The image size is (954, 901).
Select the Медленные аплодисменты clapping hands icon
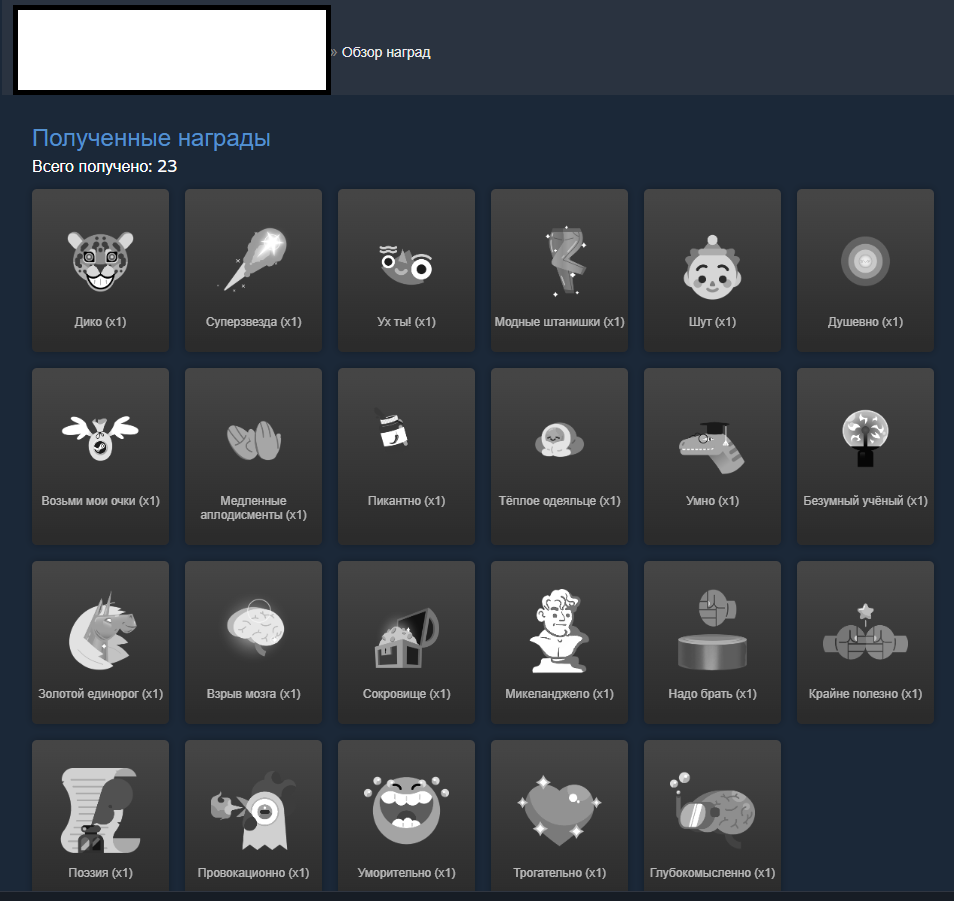tap(253, 441)
